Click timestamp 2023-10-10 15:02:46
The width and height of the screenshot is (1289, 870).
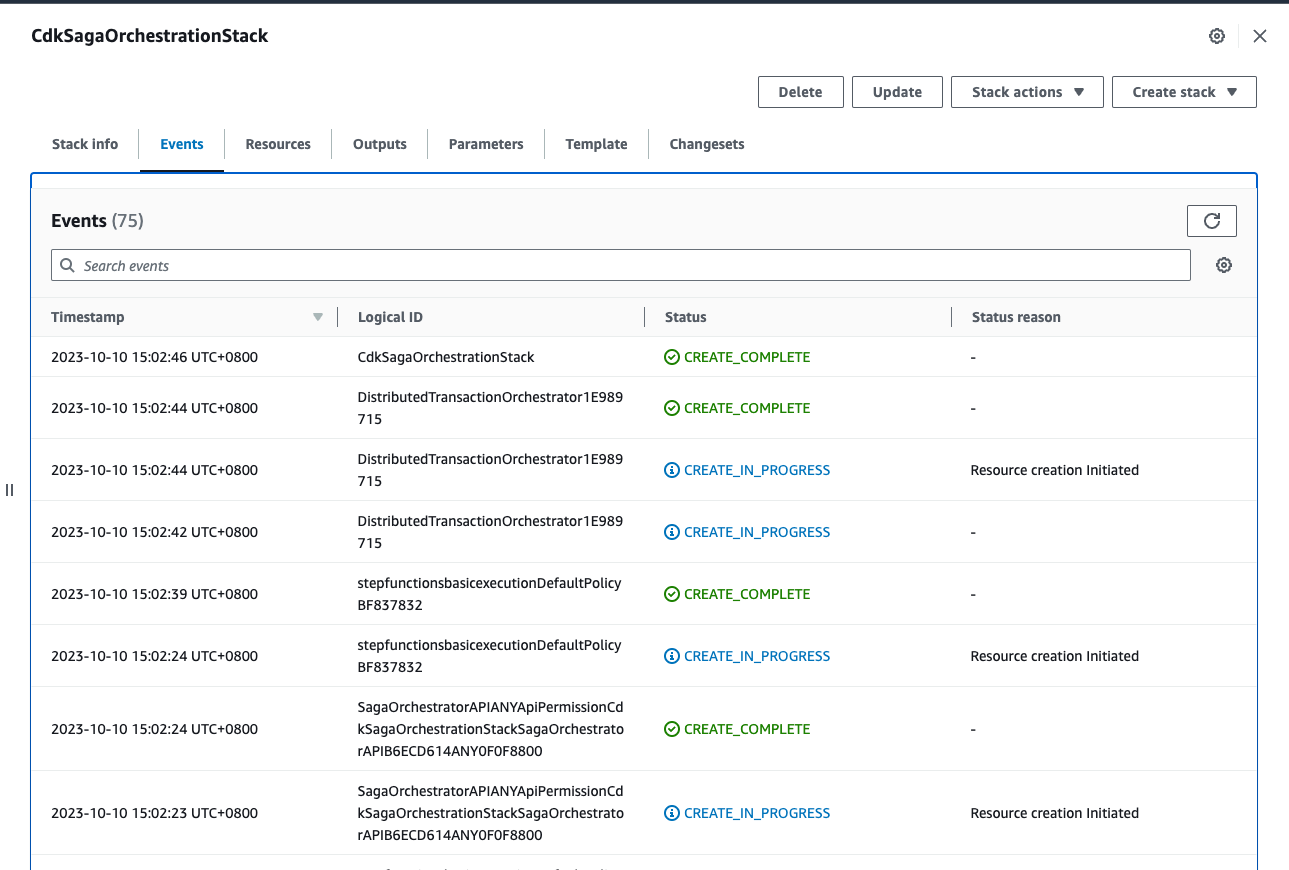pyautogui.click(x=154, y=357)
